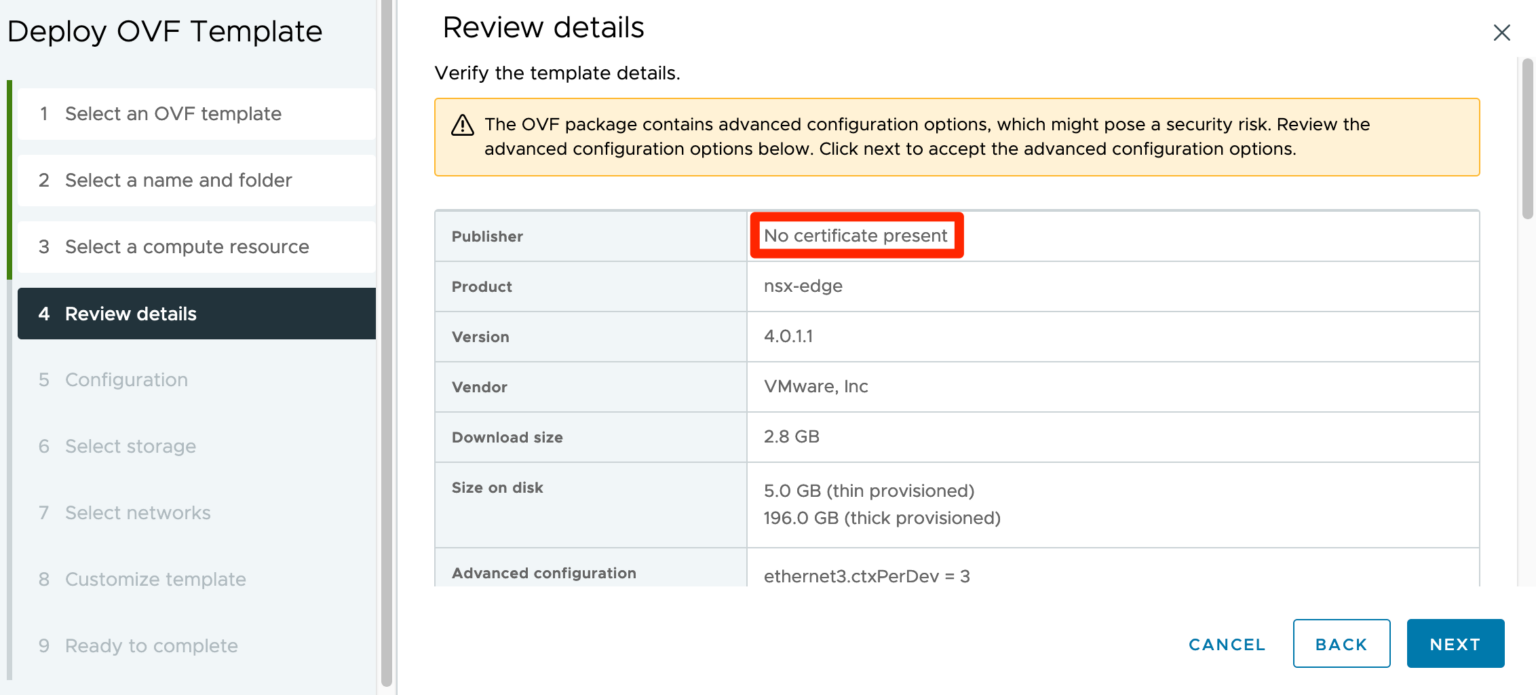Image resolution: width=1536 pixels, height=695 pixels.
Task: Click the warning triangle icon in the alert banner
Action: click(461, 125)
